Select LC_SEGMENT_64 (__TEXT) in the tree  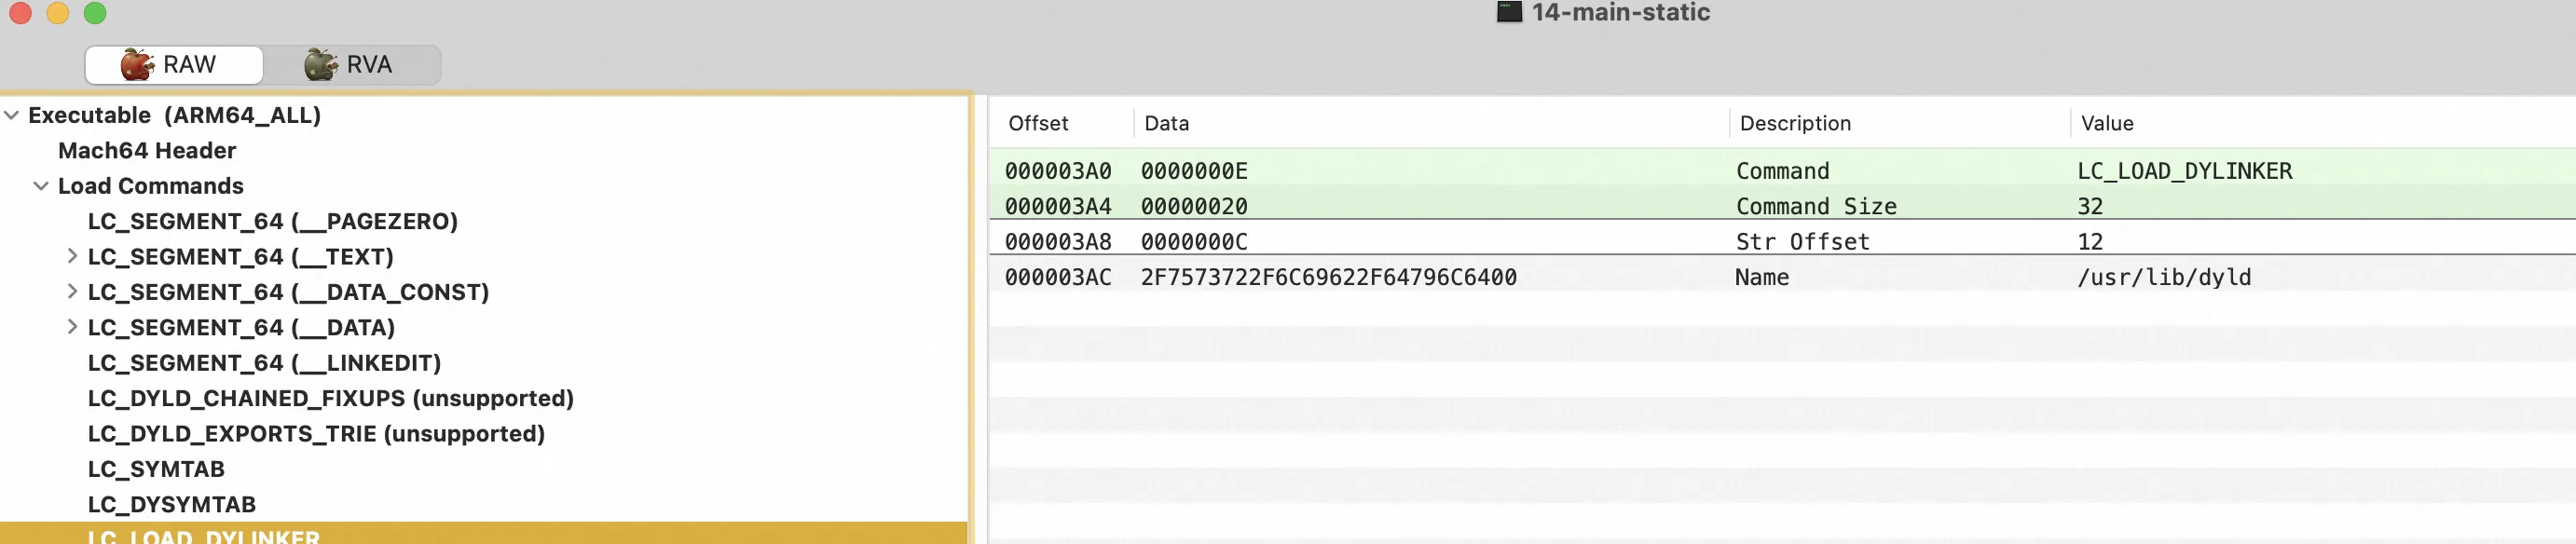[241, 257]
